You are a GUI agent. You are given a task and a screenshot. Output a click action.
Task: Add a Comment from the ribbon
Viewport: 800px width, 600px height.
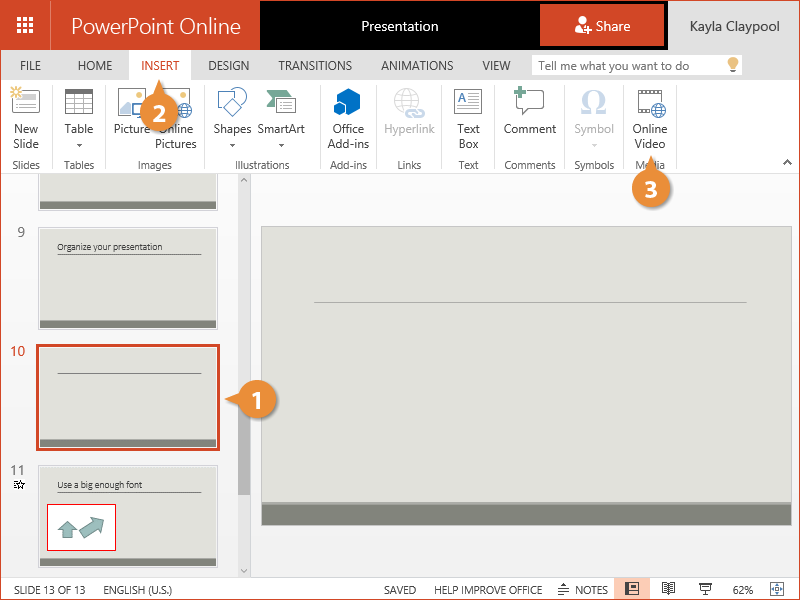[x=529, y=118]
